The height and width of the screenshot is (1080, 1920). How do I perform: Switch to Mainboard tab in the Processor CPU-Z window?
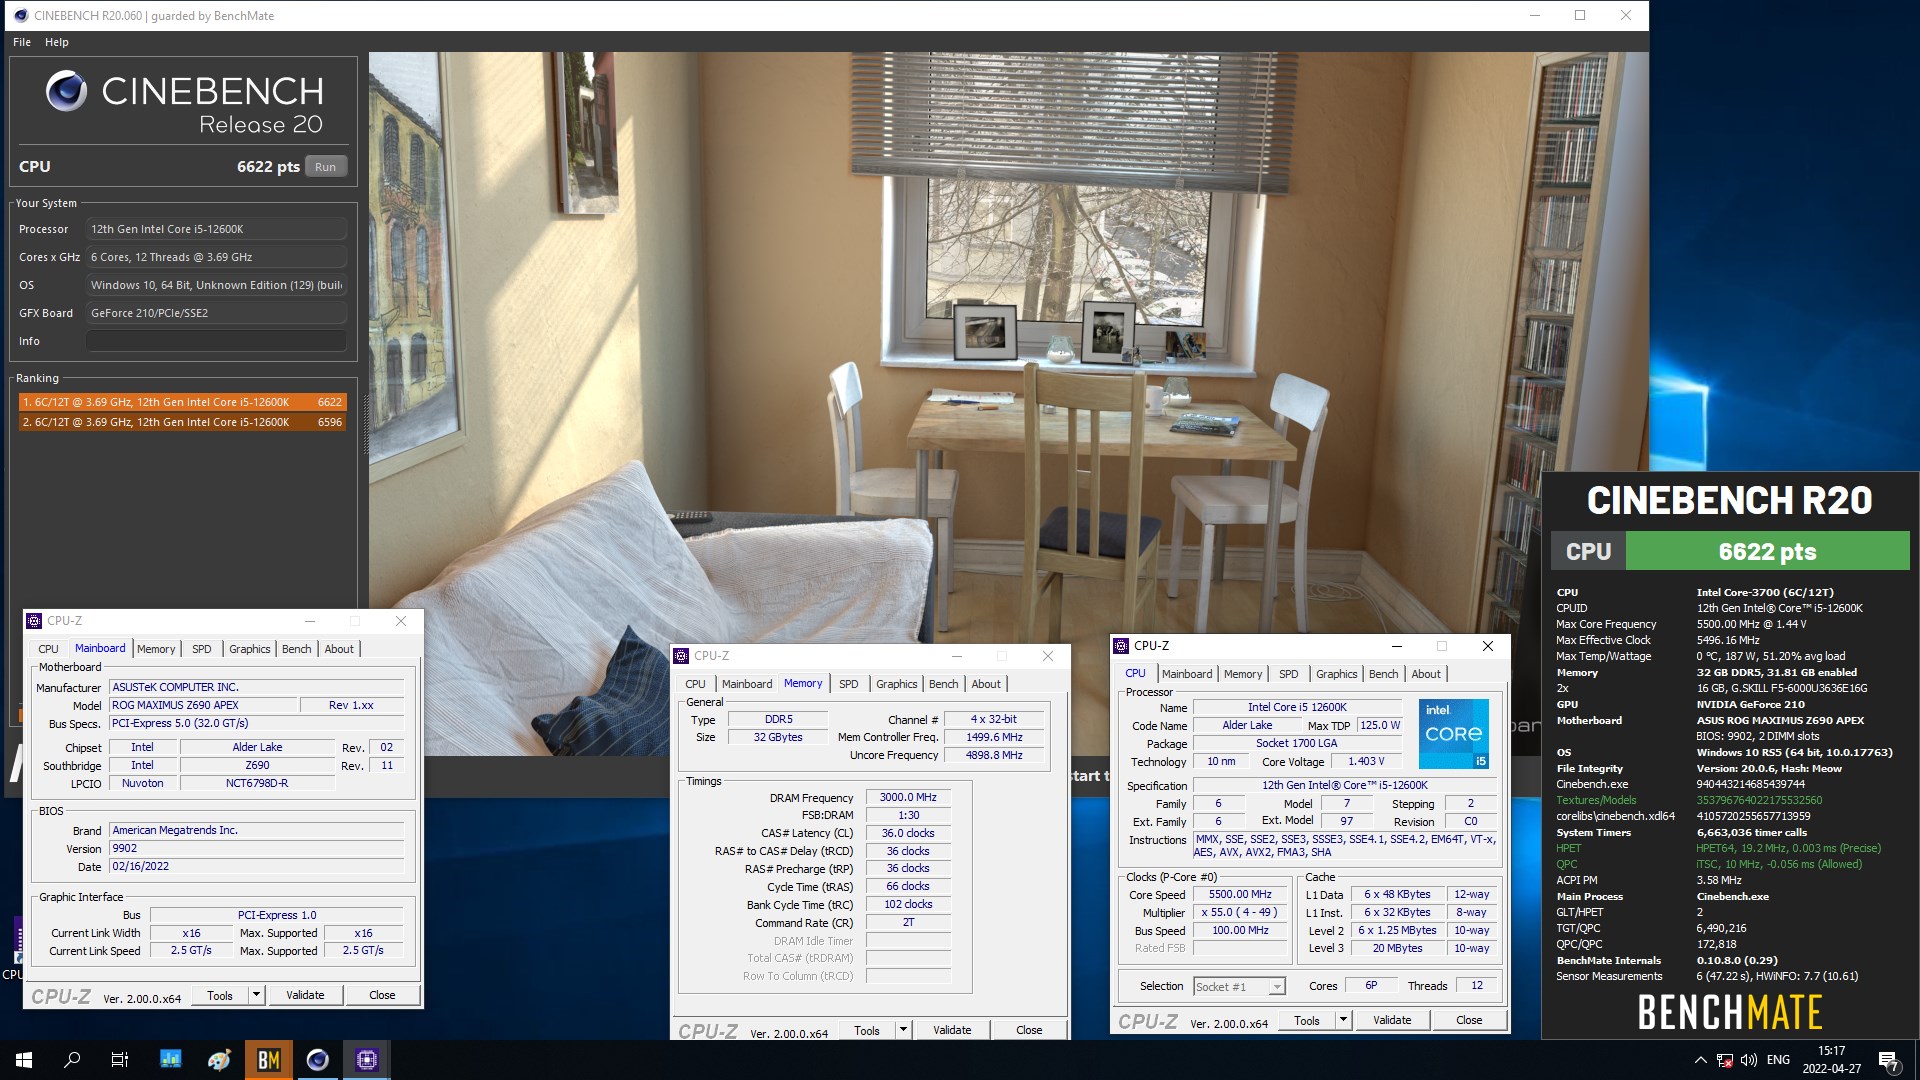click(x=1187, y=674)
